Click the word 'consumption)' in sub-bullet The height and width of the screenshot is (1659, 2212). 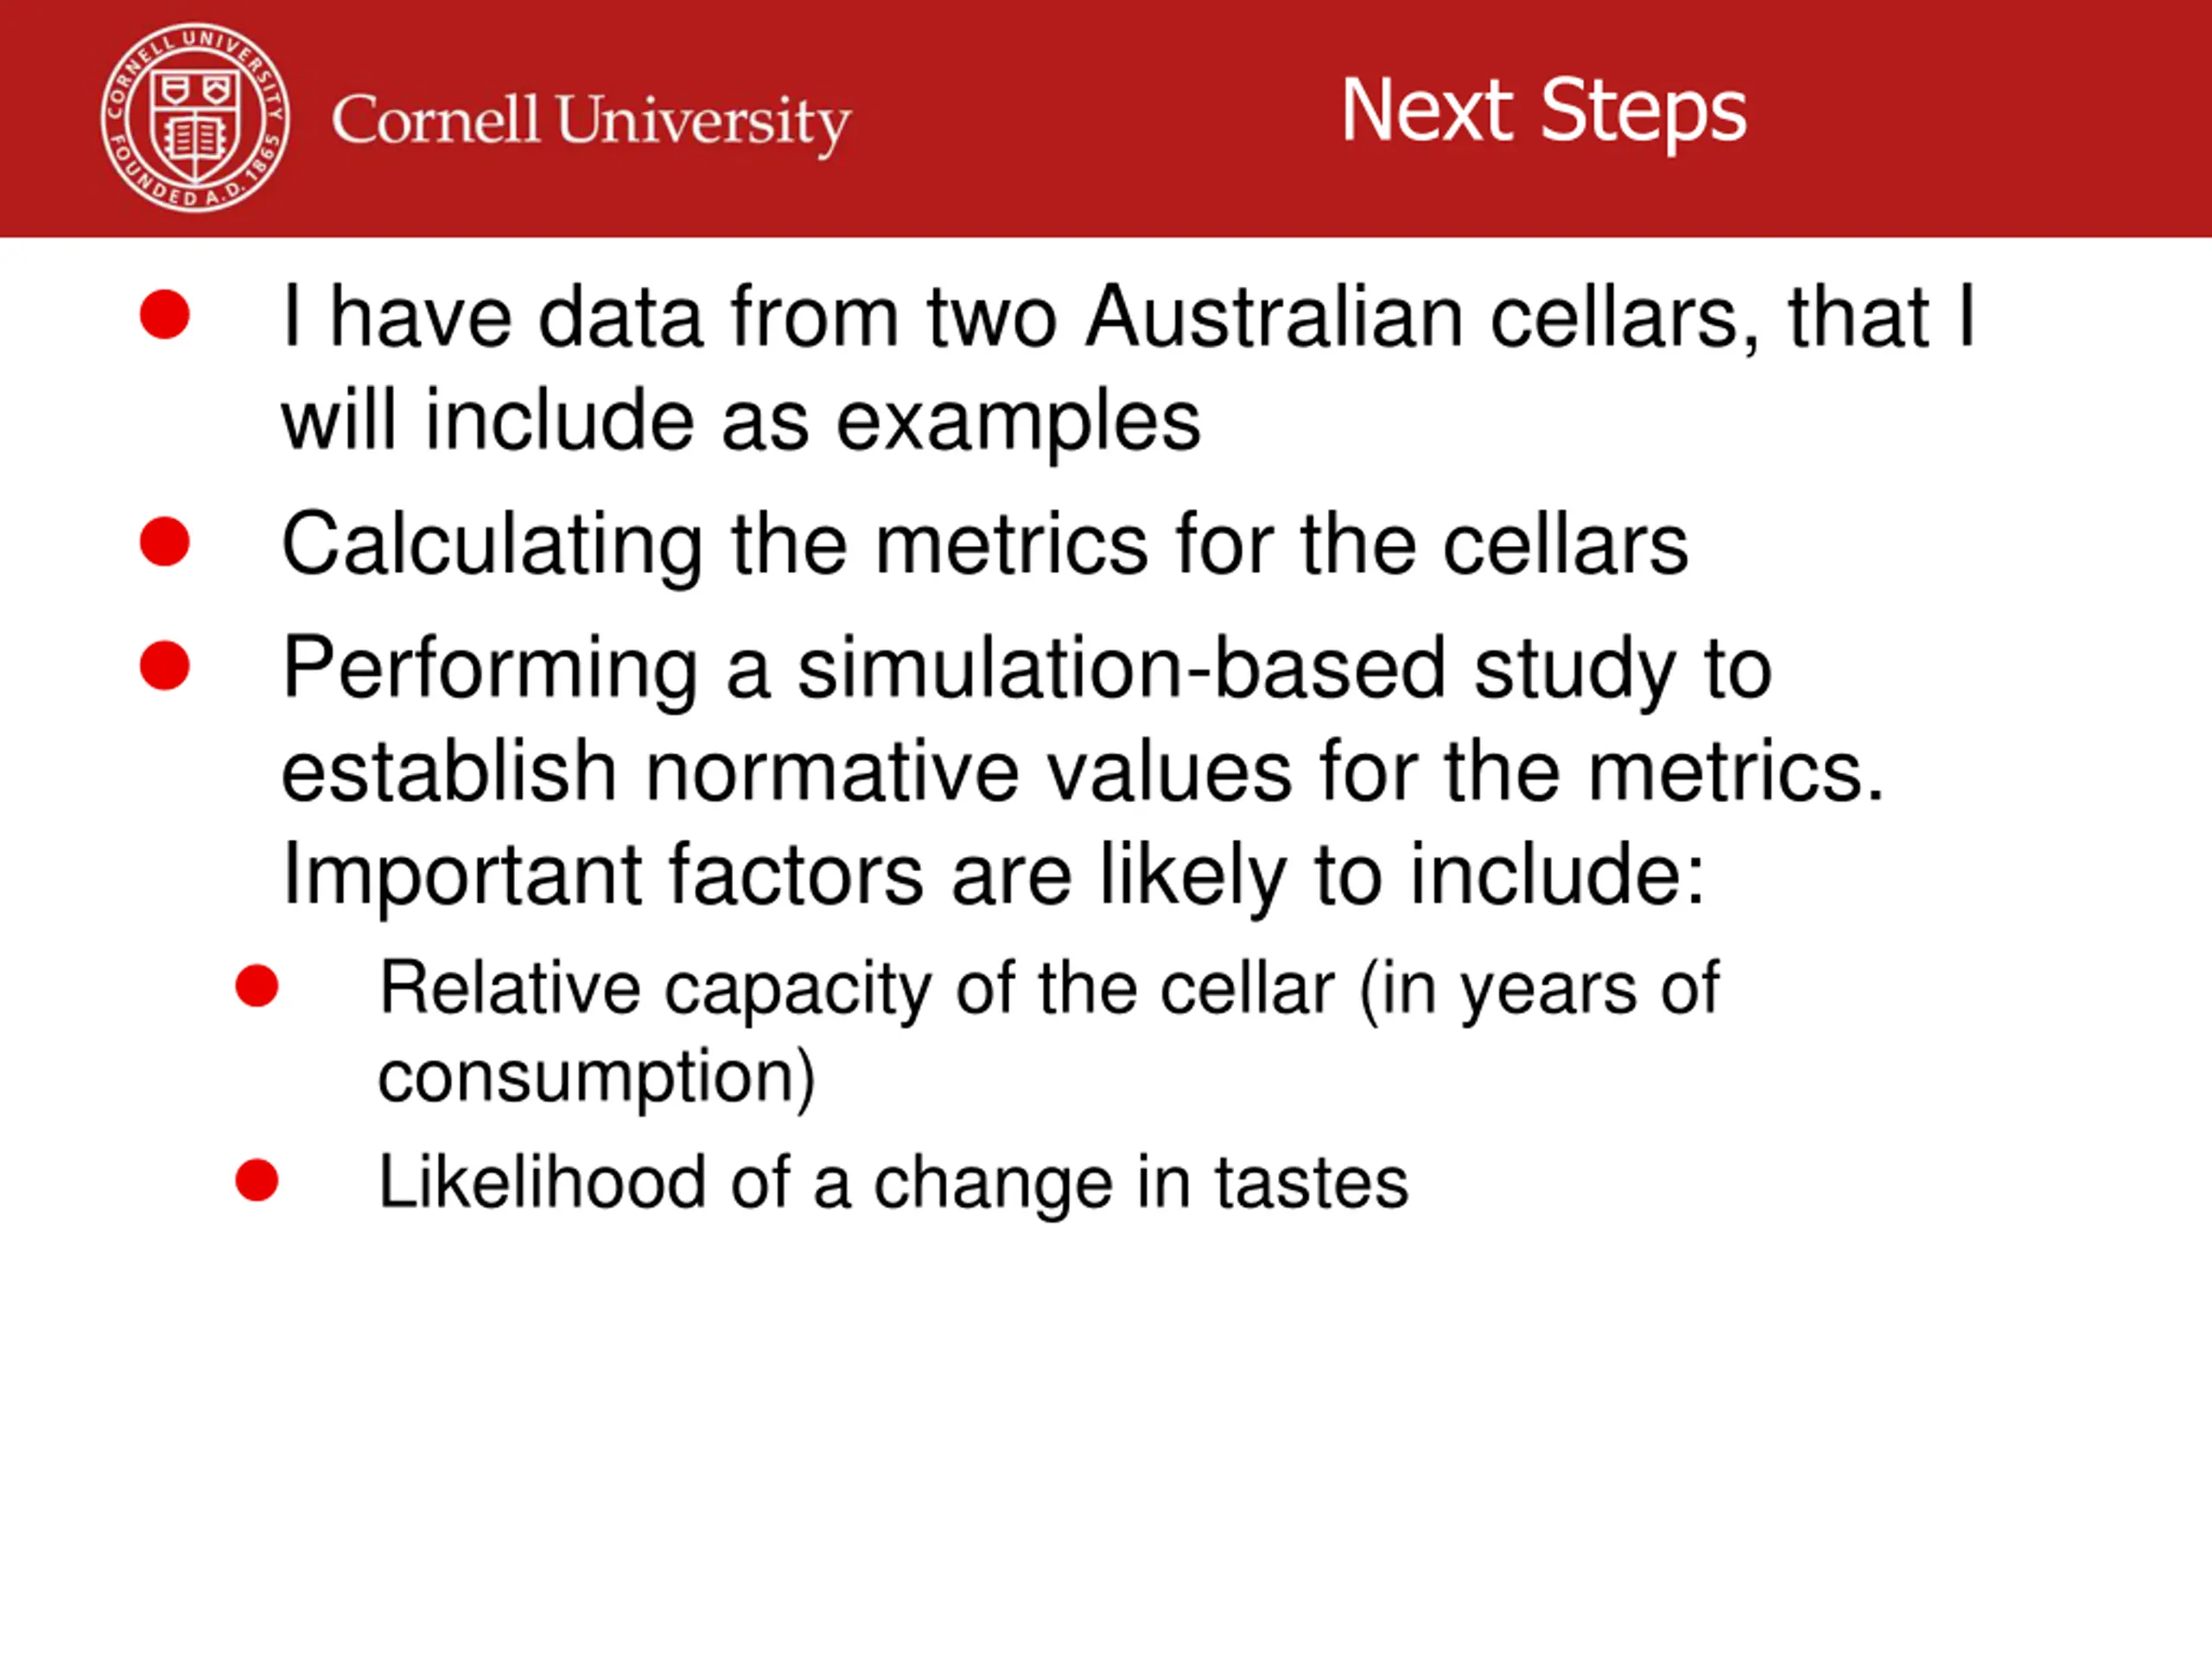597,1078
